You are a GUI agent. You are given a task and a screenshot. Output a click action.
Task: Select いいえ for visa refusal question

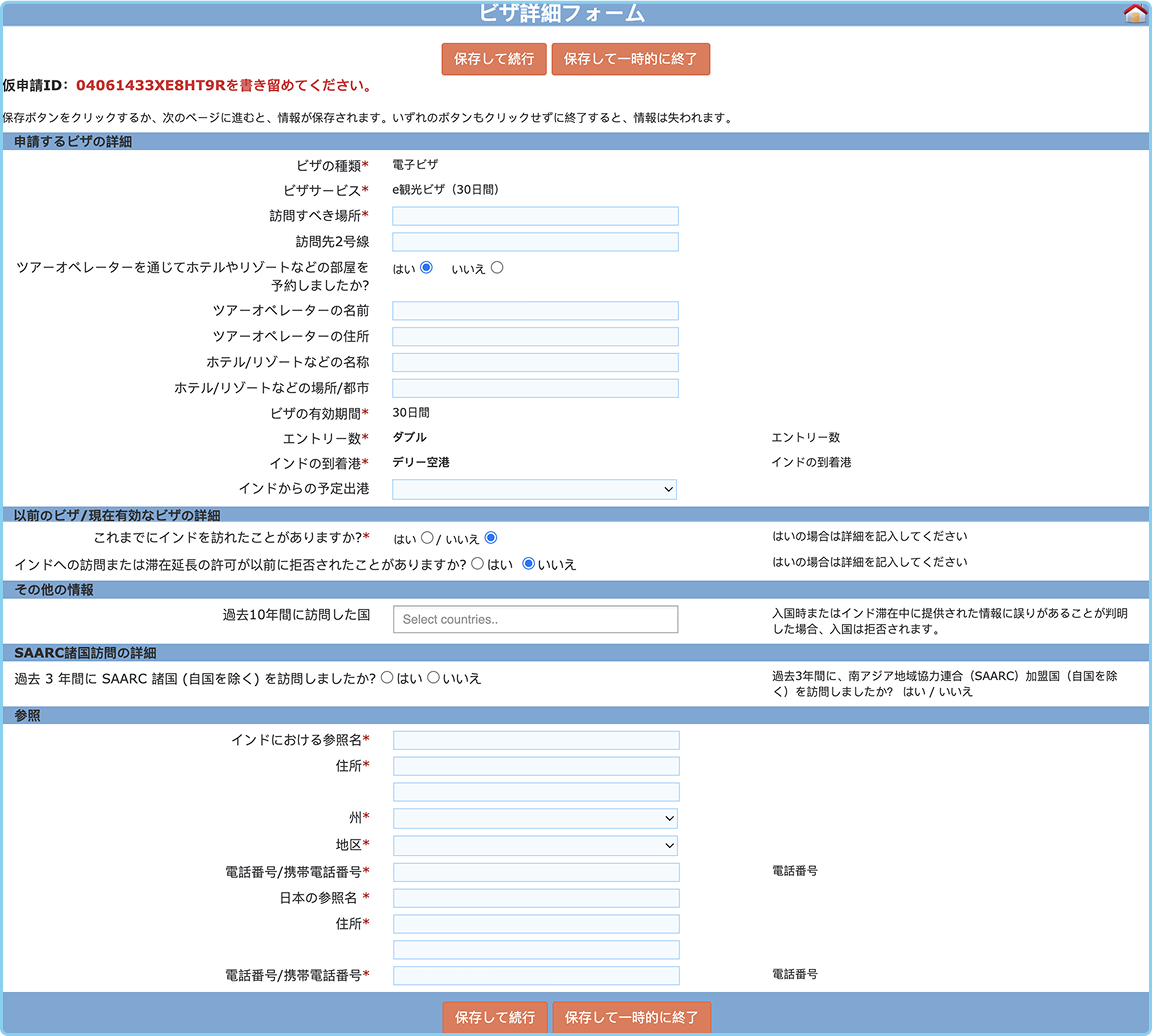click(528, 564)
